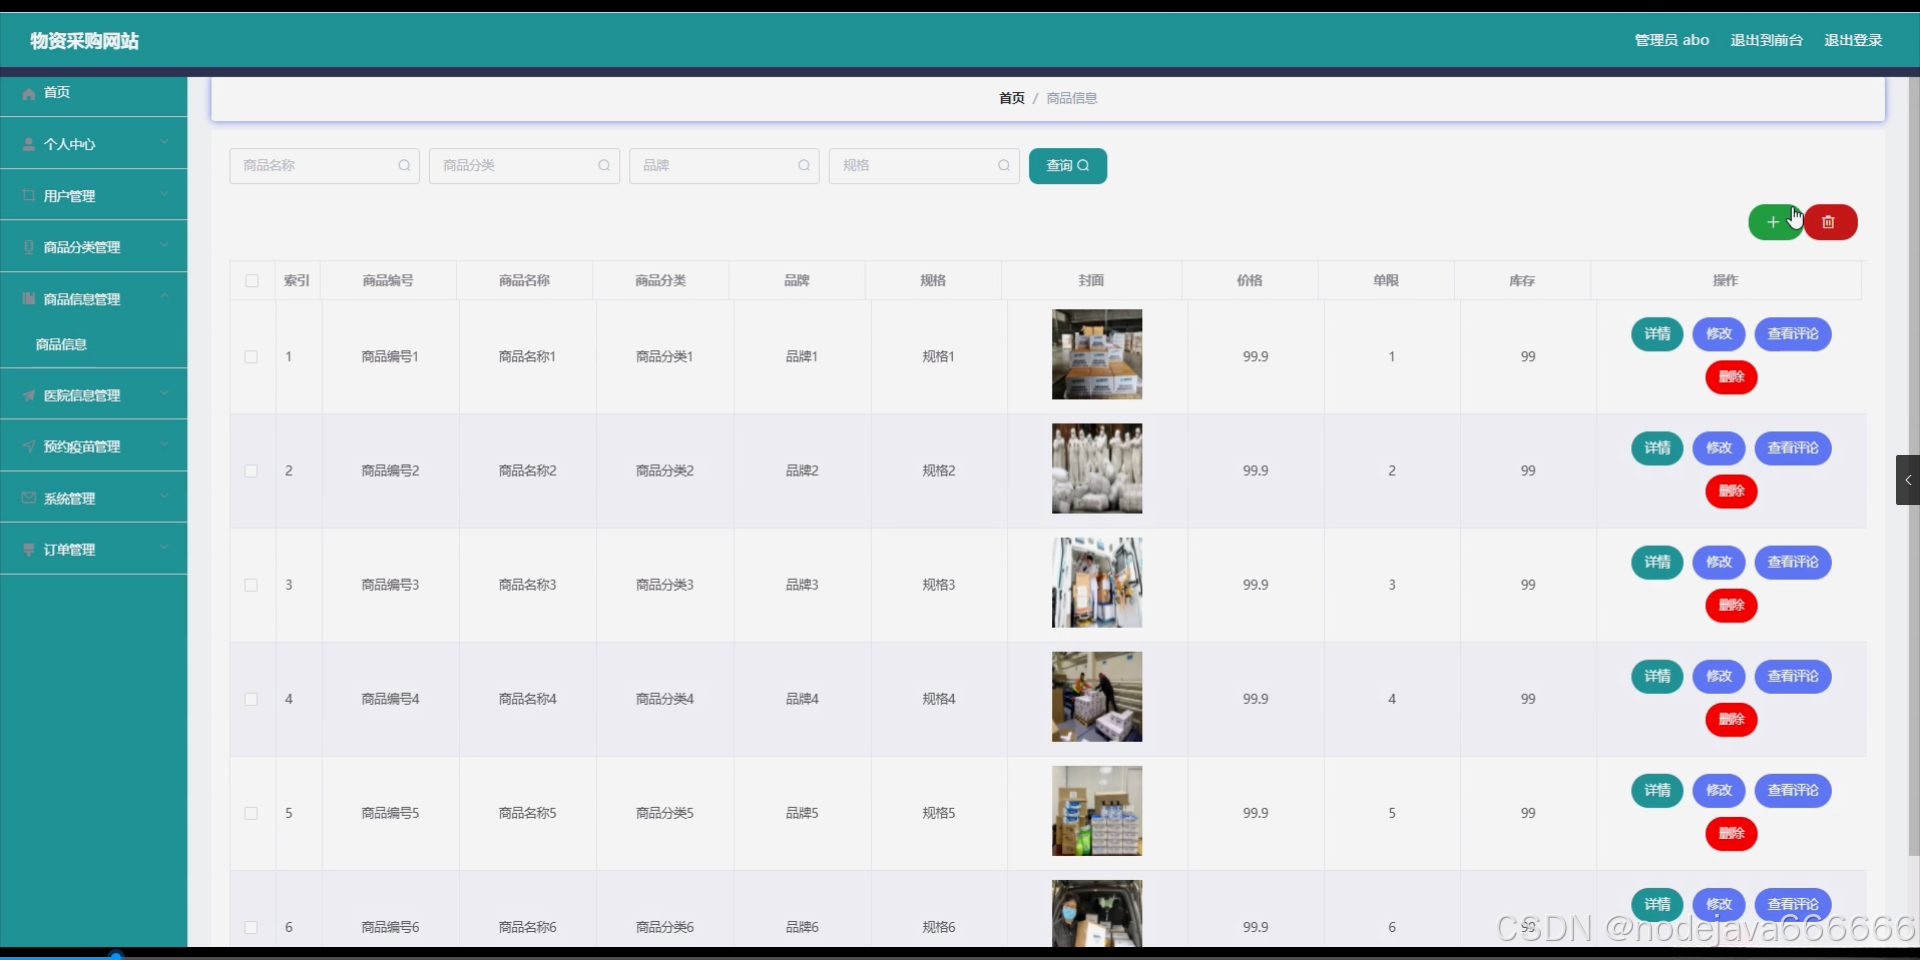Collapse the 商品信息管理 menu arrow

[164, 298]
